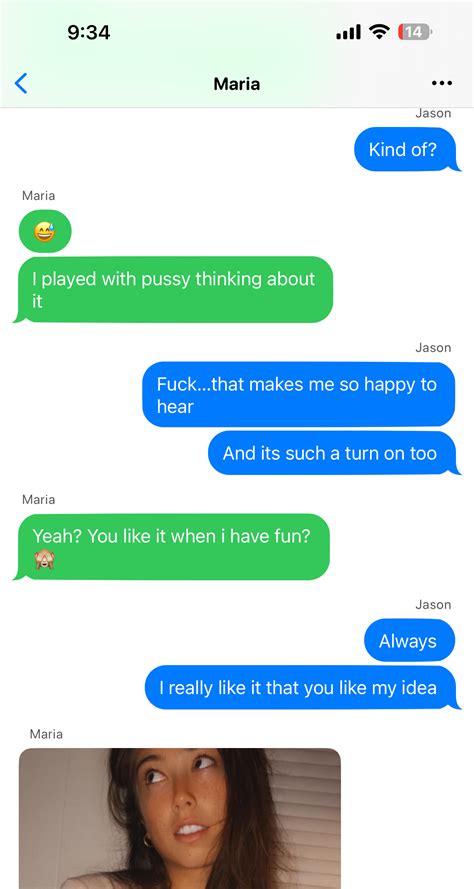Select the 'Kind of?' message bubble
The height and width of the screenshot is (889, 474).
[405, 149]
